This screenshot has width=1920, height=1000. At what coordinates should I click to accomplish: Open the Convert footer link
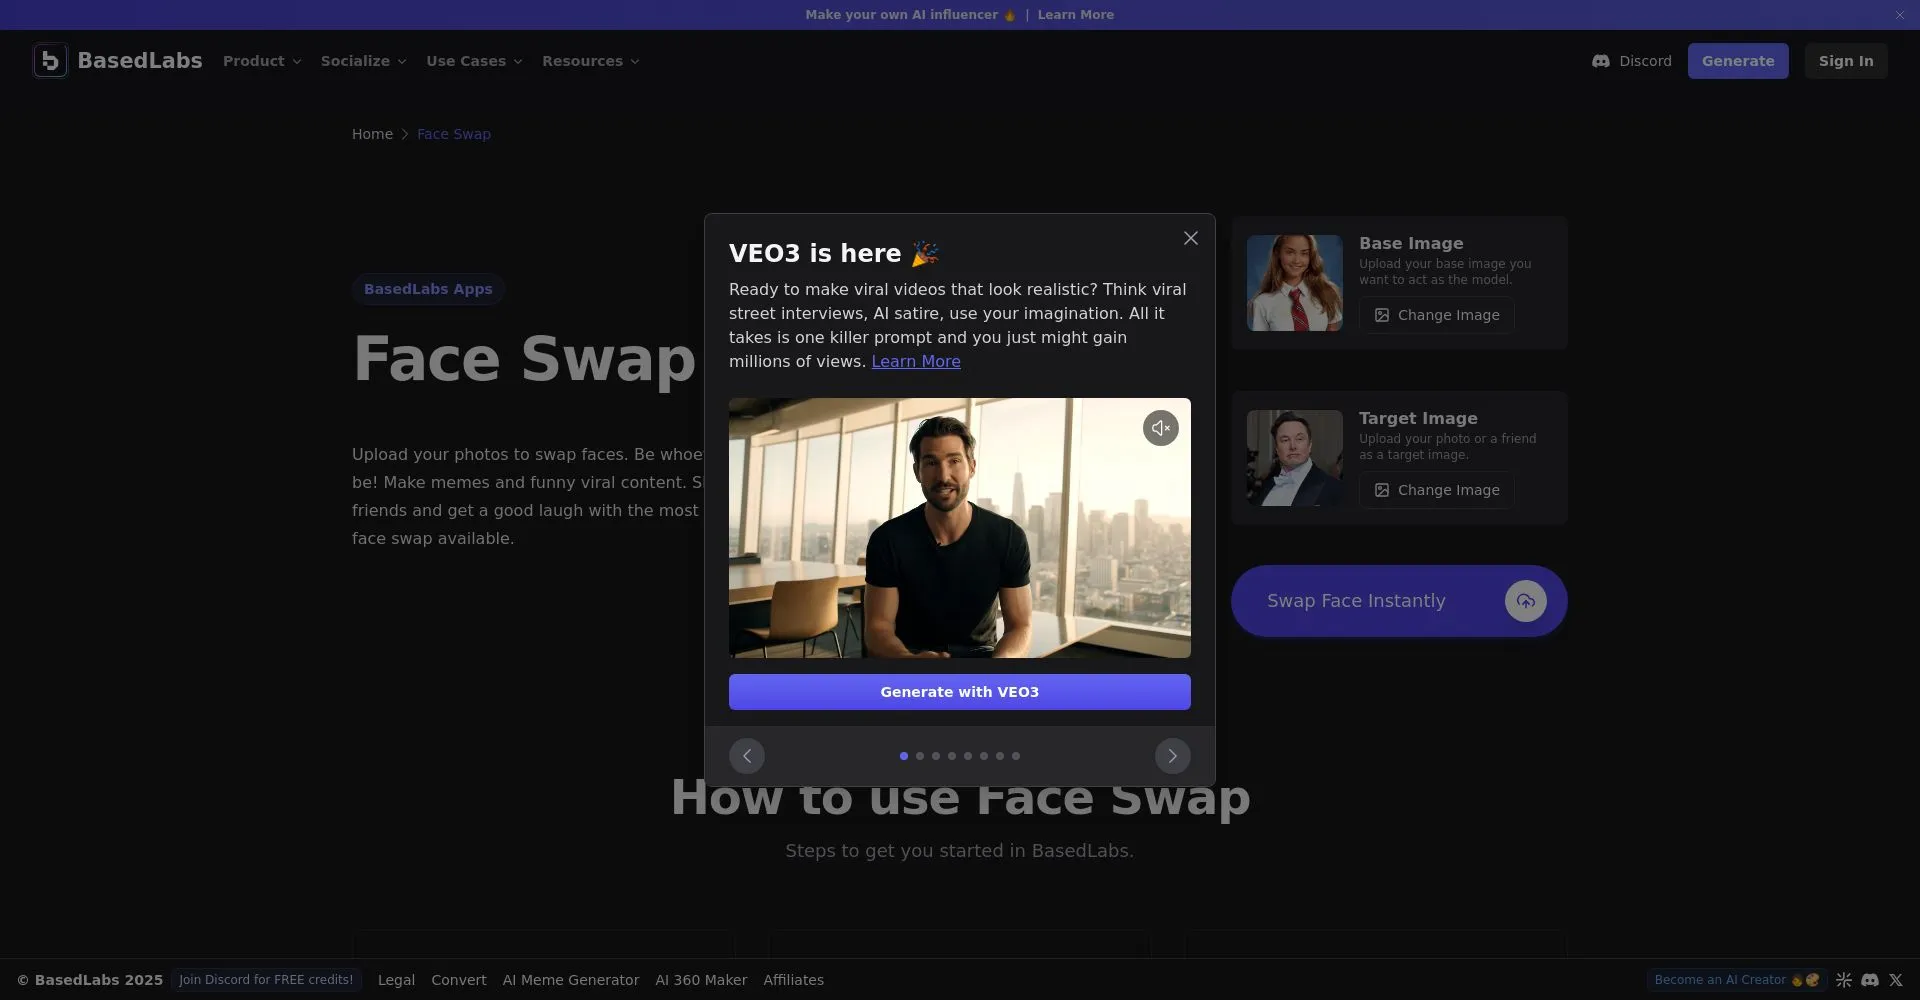[459, 980]
